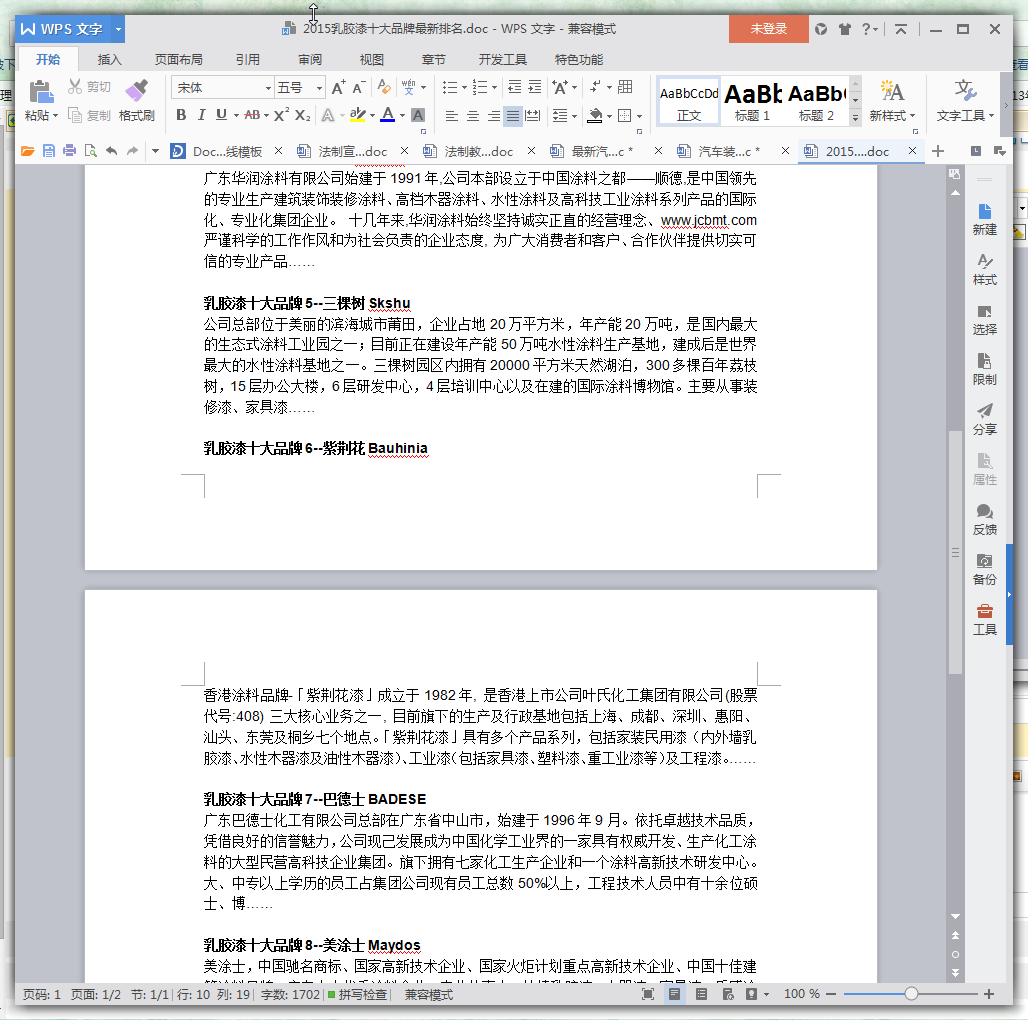Click the 未登录 login button
Image resolution: width=1028 pixels, height=1020 pixels.
tap(768, 29)
